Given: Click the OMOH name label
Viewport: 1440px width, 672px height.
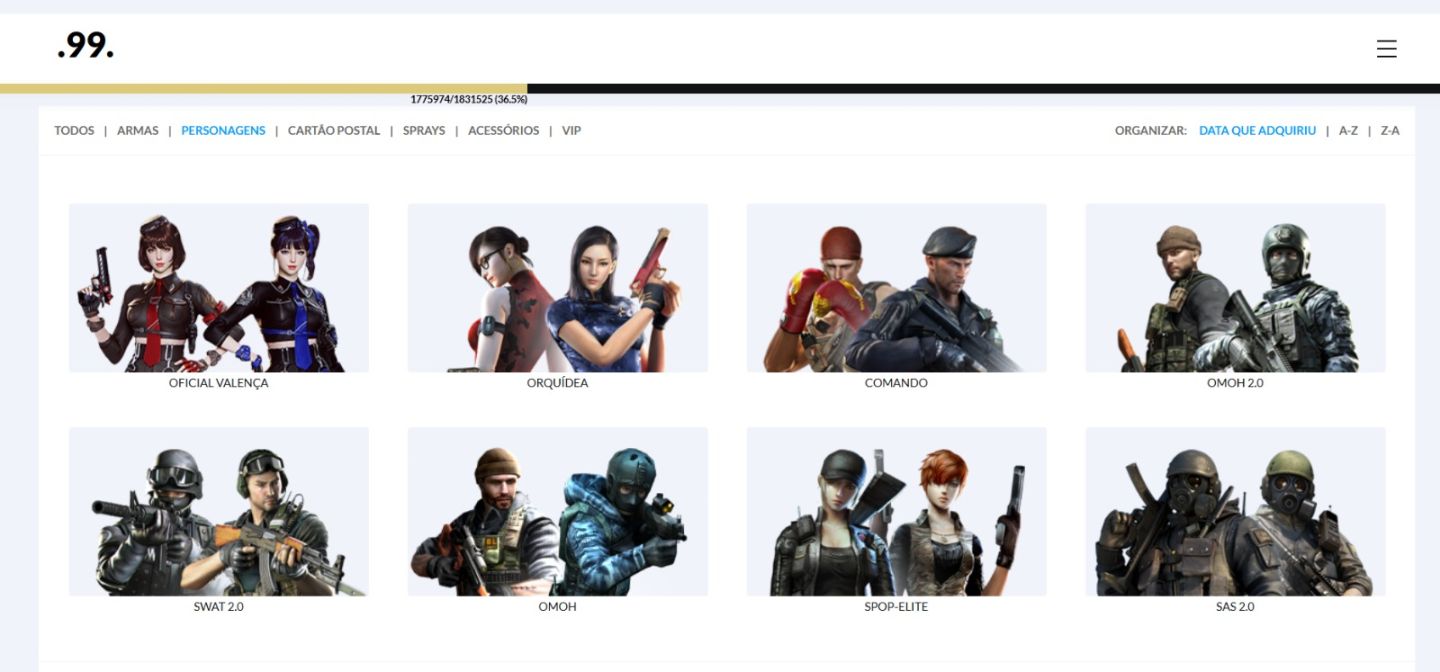Looking at the screenshot, I should pos(558,607).
